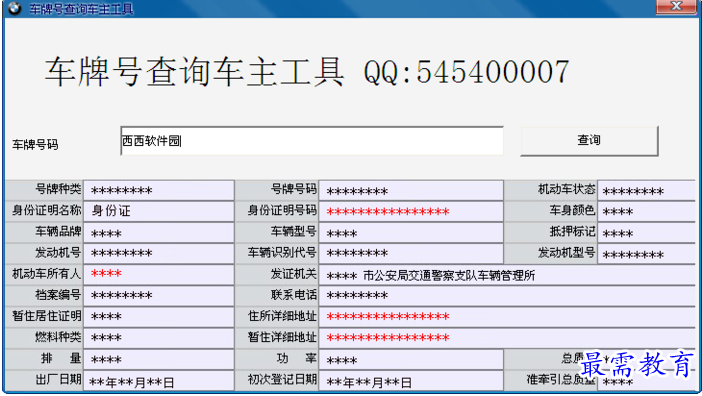Click the 车身颜色 value field

tap(646, 211)
